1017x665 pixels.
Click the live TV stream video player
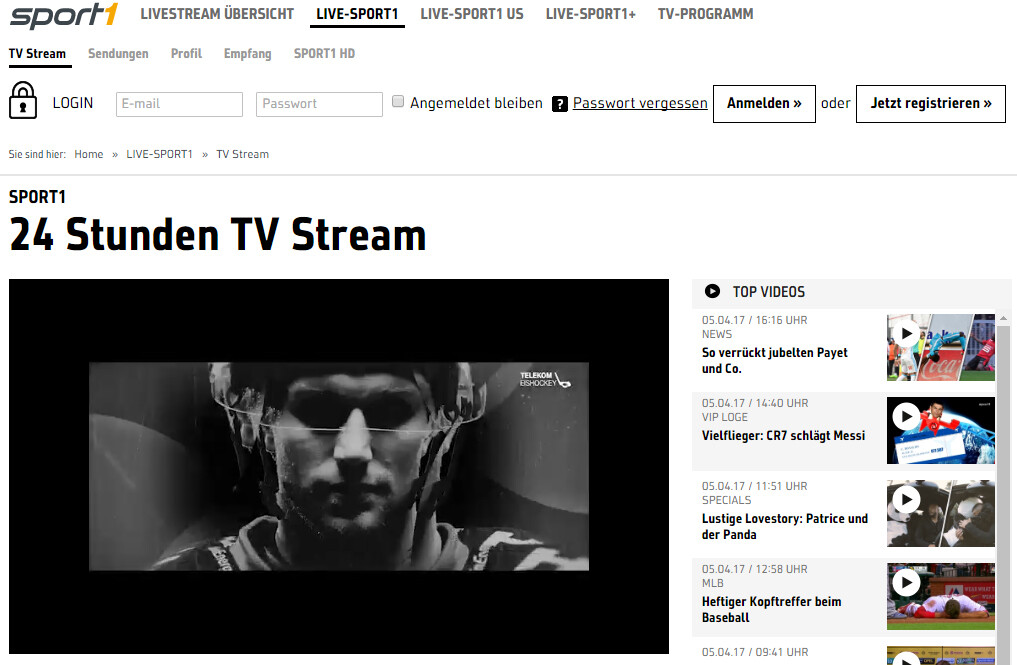(339, 466)
